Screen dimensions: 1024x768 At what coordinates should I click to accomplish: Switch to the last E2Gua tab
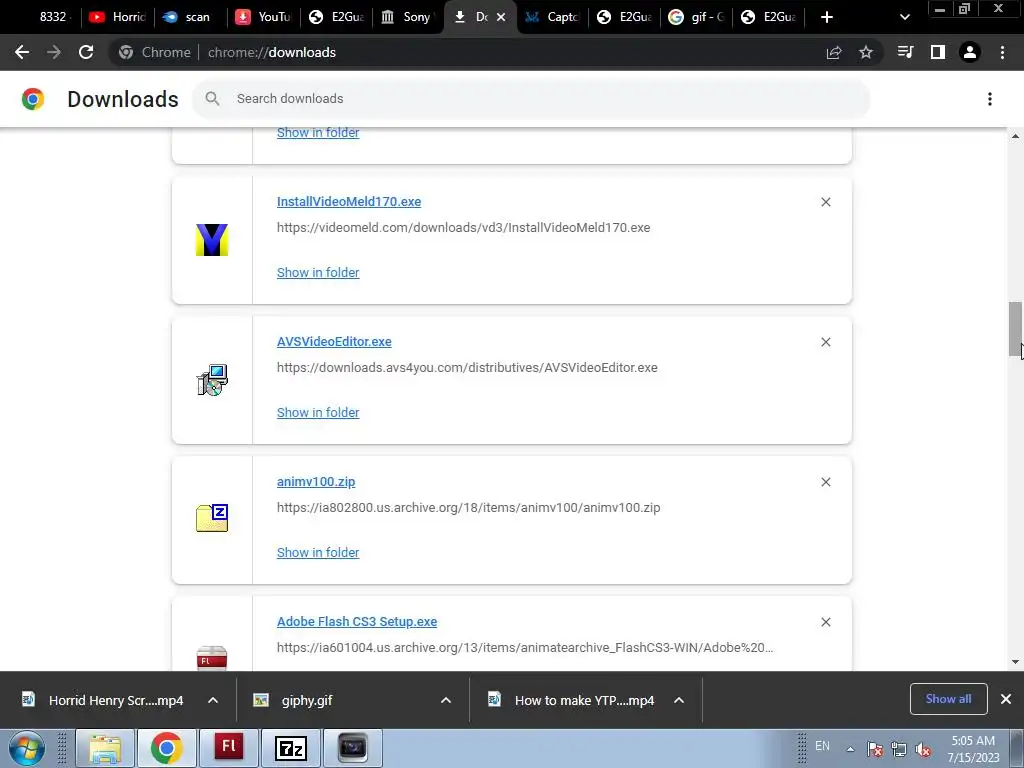(769, 17)
